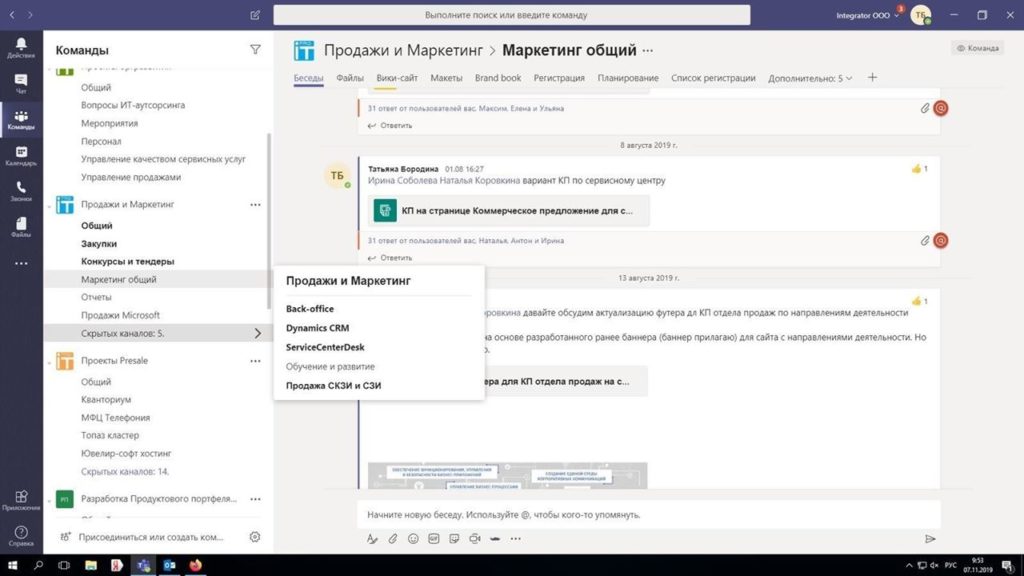Open the Files icon in the sidebar
Viewport: 1024px width, 576px height.
pyautogui.click(x=21, y=227)
